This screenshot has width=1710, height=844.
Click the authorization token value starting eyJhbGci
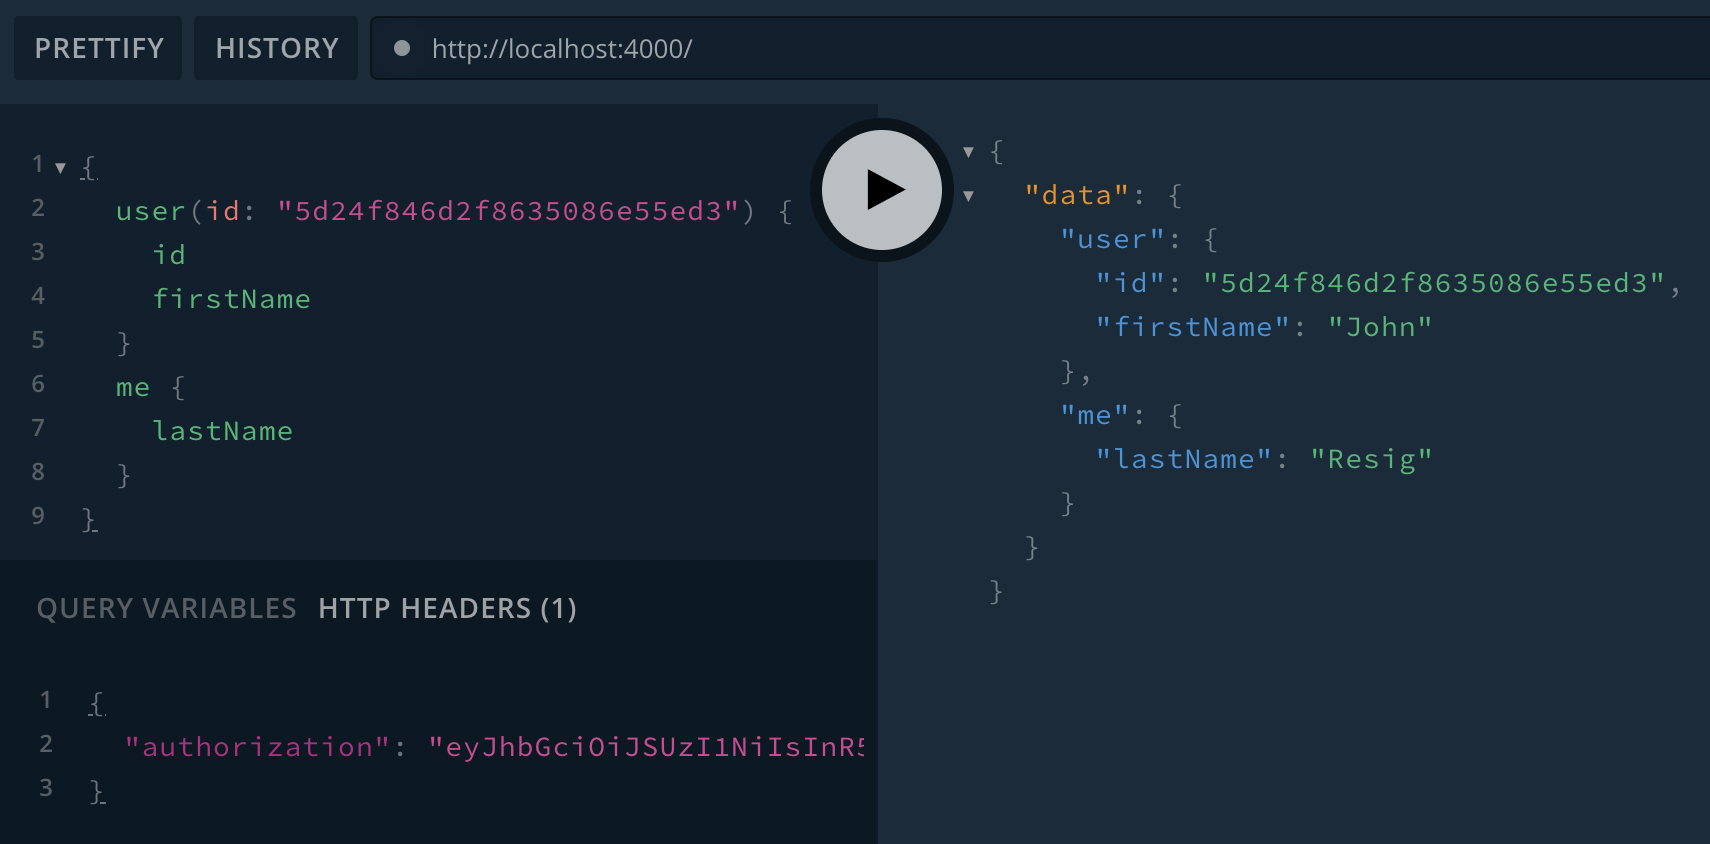pos(646,747)
